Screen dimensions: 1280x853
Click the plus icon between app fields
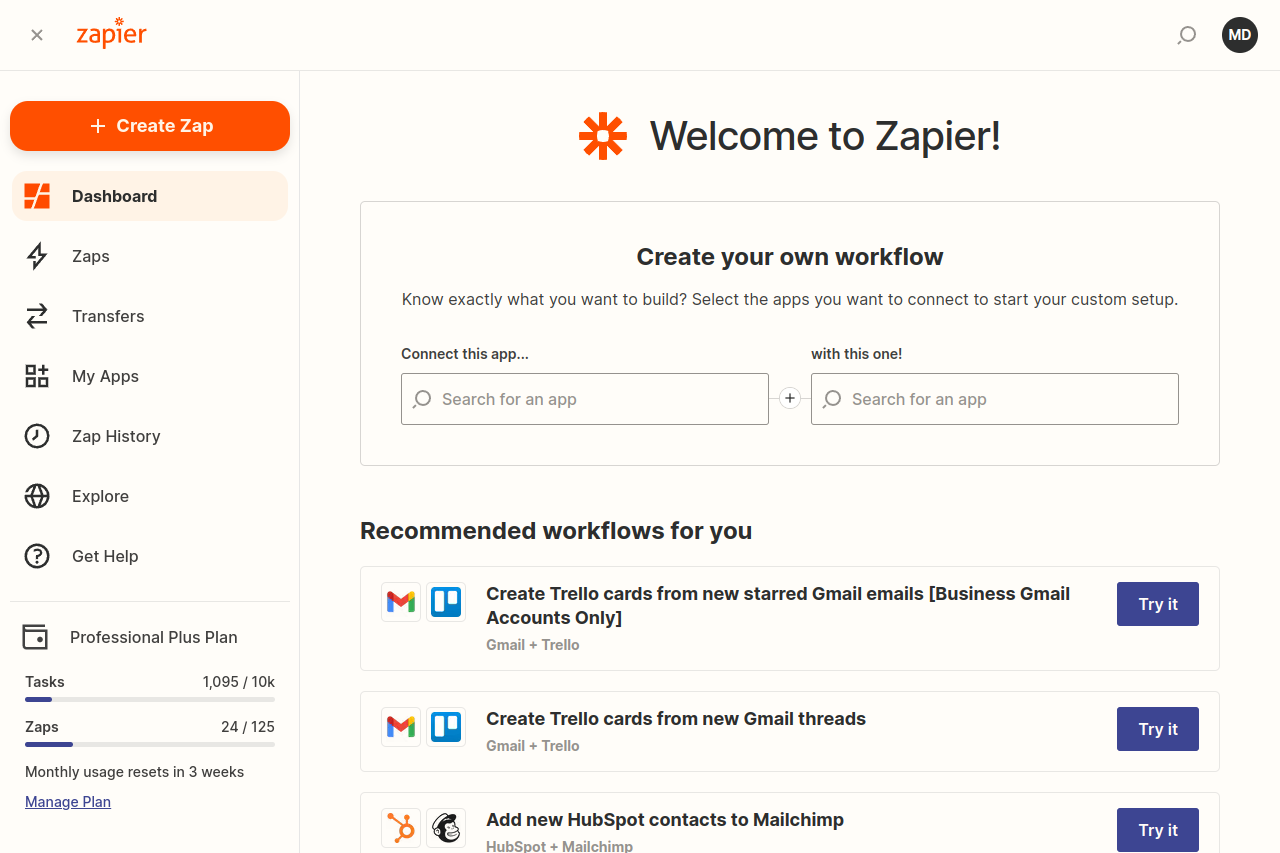click(x=790, y=399)
